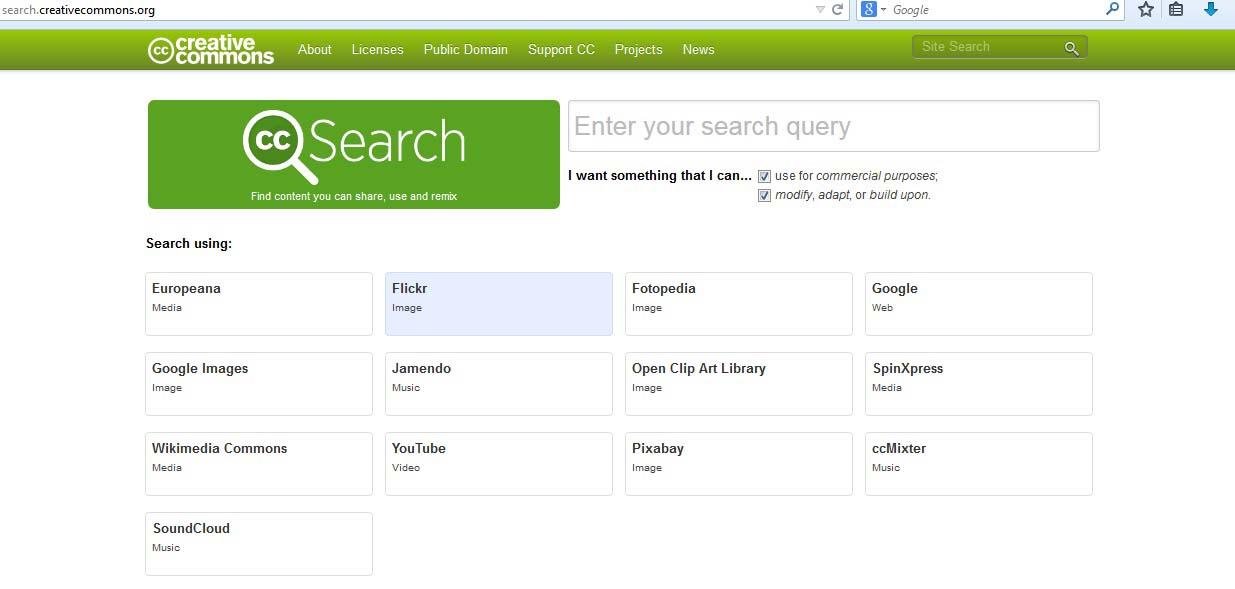This screenshot has width=1235, height=589.
Task: Click 'Find content you can share, use and remix'
Action: coord(354,196)
